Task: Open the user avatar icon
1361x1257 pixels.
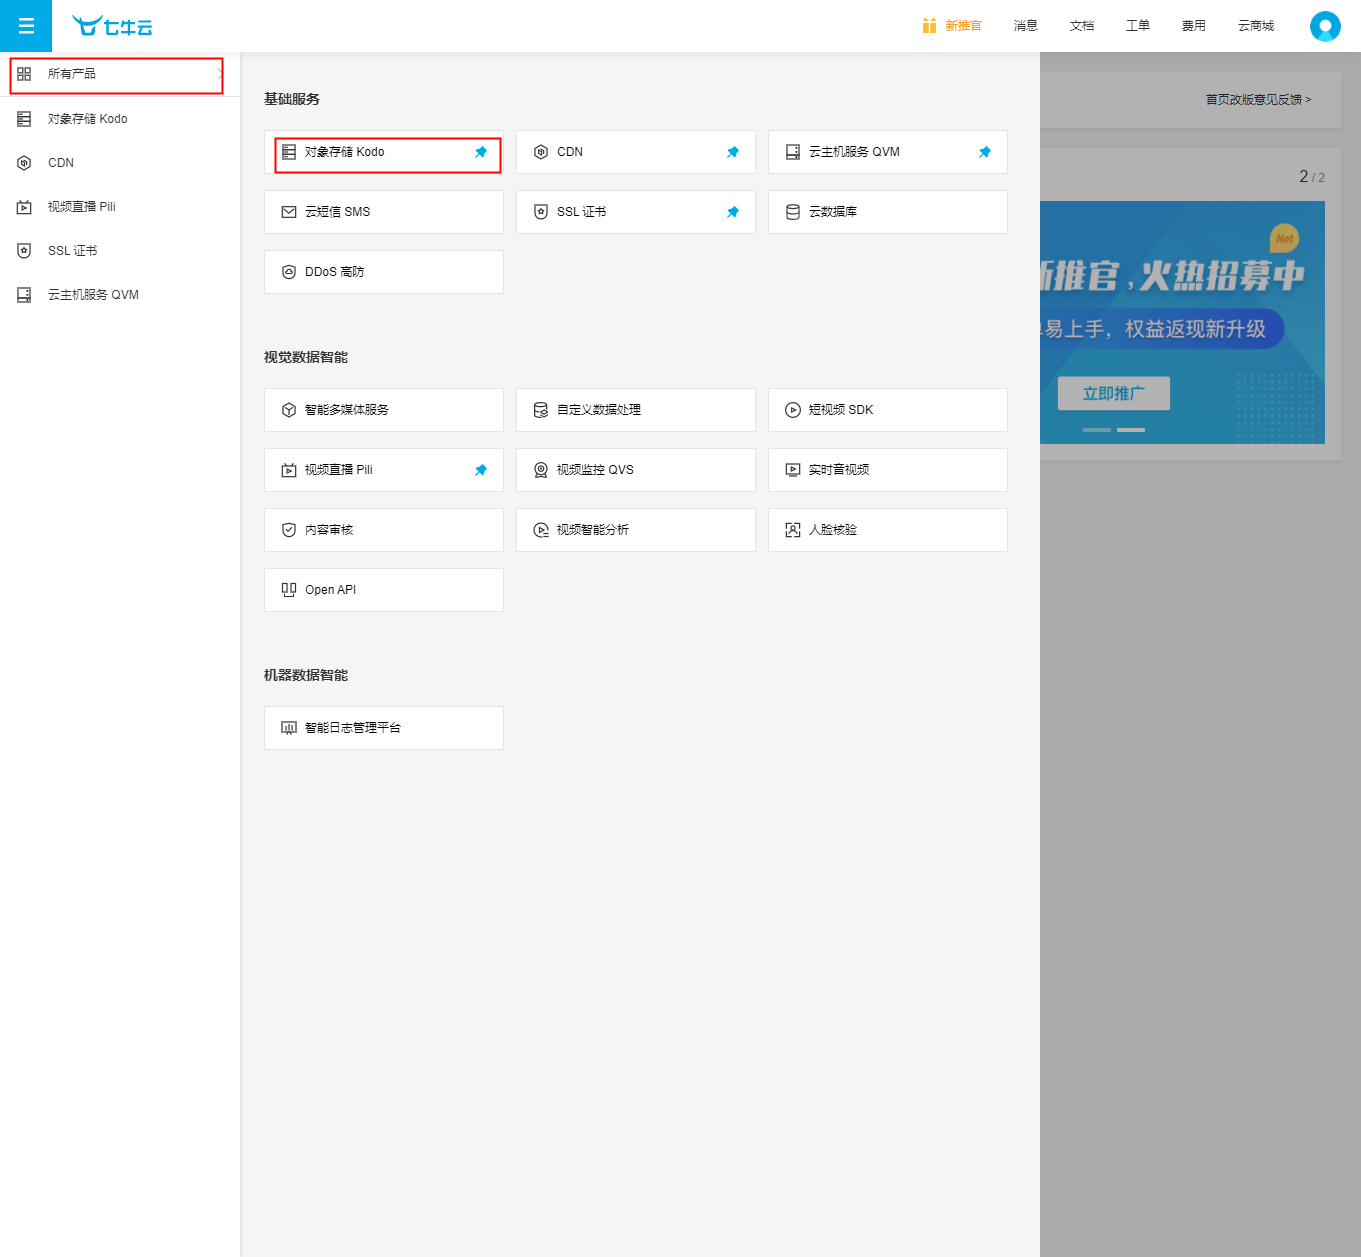Action: [x=1325, y=26]
